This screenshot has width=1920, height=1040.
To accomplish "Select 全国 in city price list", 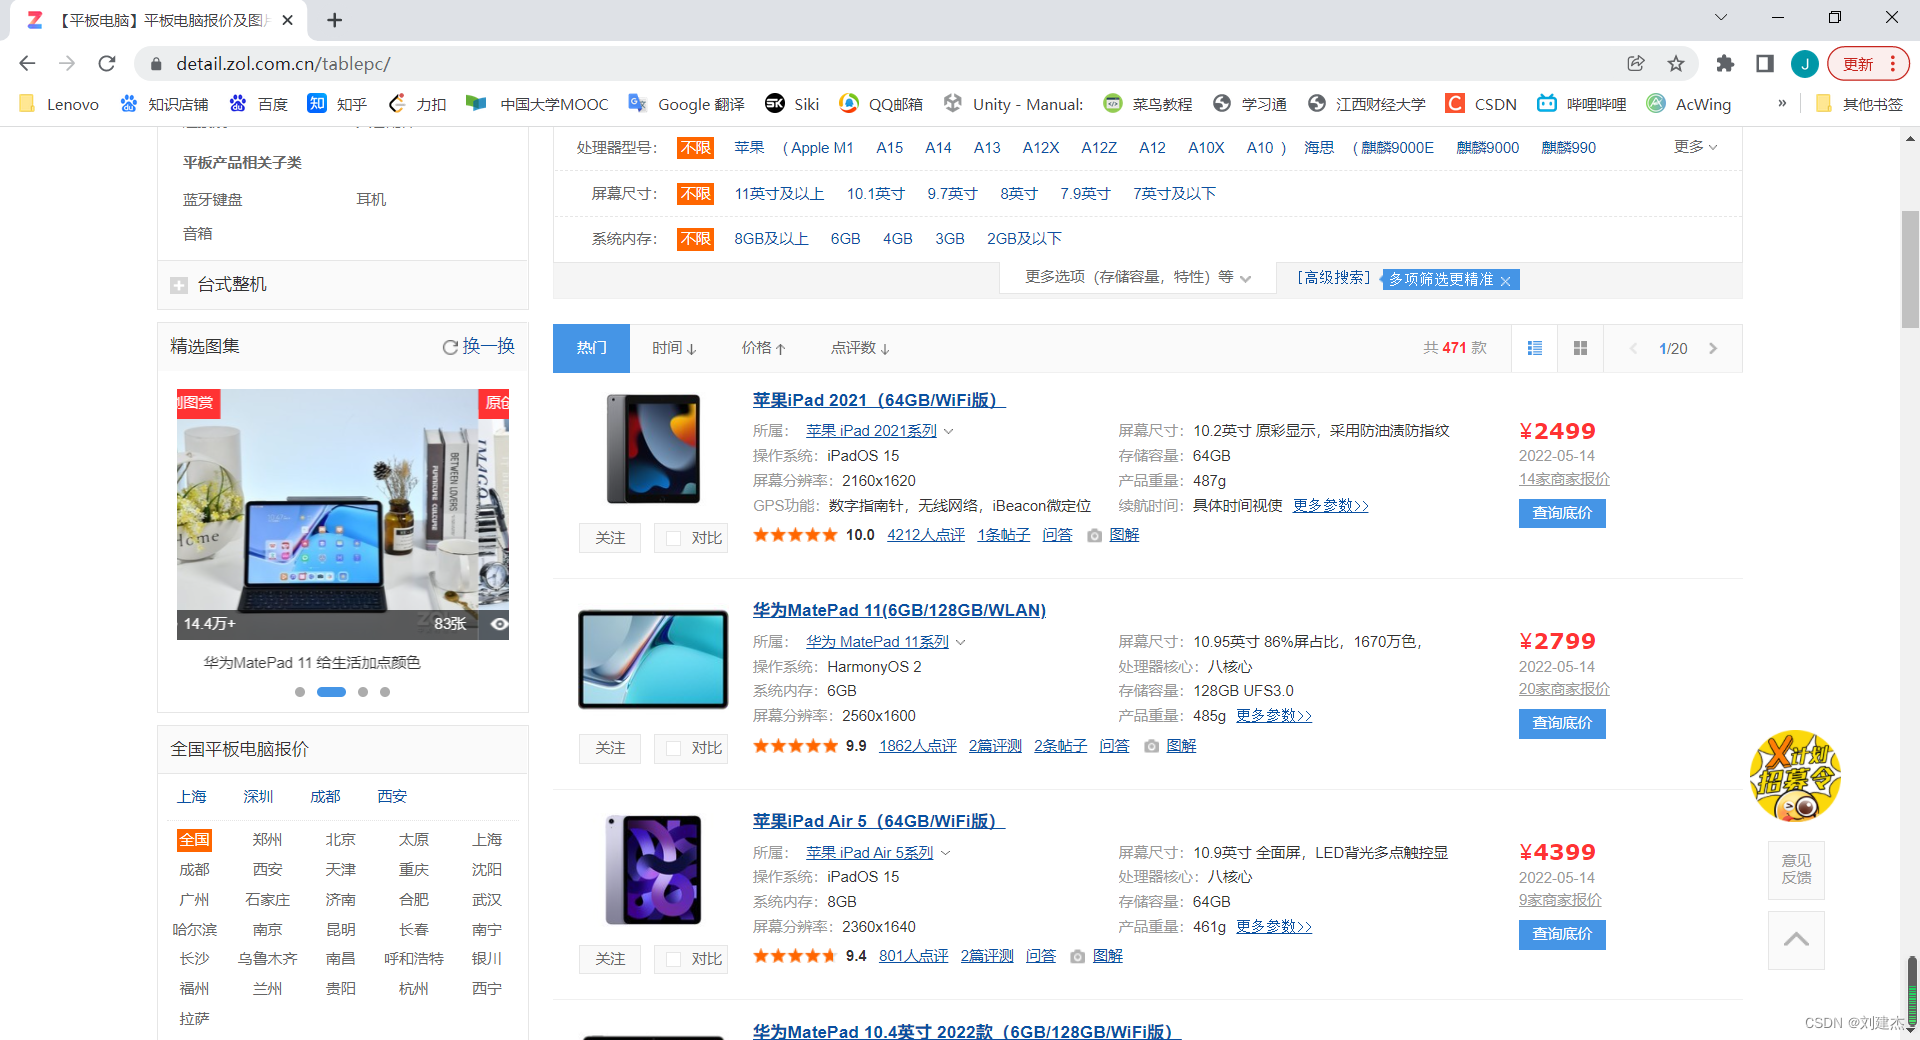I will coord(194,840).
